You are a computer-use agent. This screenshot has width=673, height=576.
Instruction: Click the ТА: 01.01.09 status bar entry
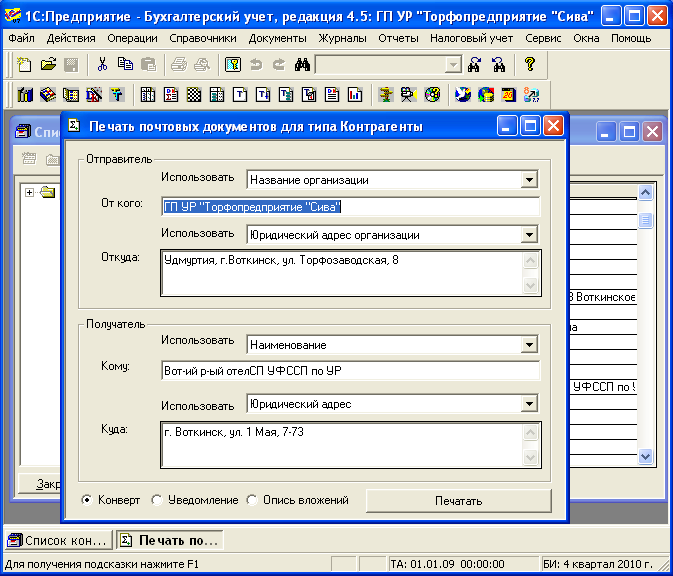[463, 564]
